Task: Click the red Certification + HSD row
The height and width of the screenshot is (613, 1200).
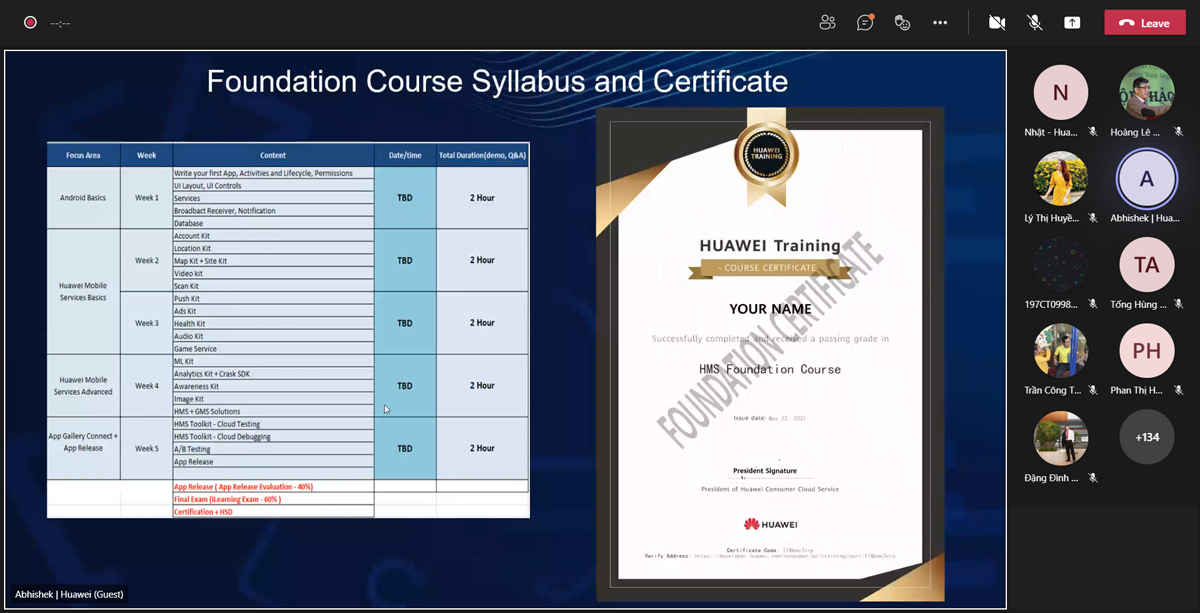Action: coord(273,511)
